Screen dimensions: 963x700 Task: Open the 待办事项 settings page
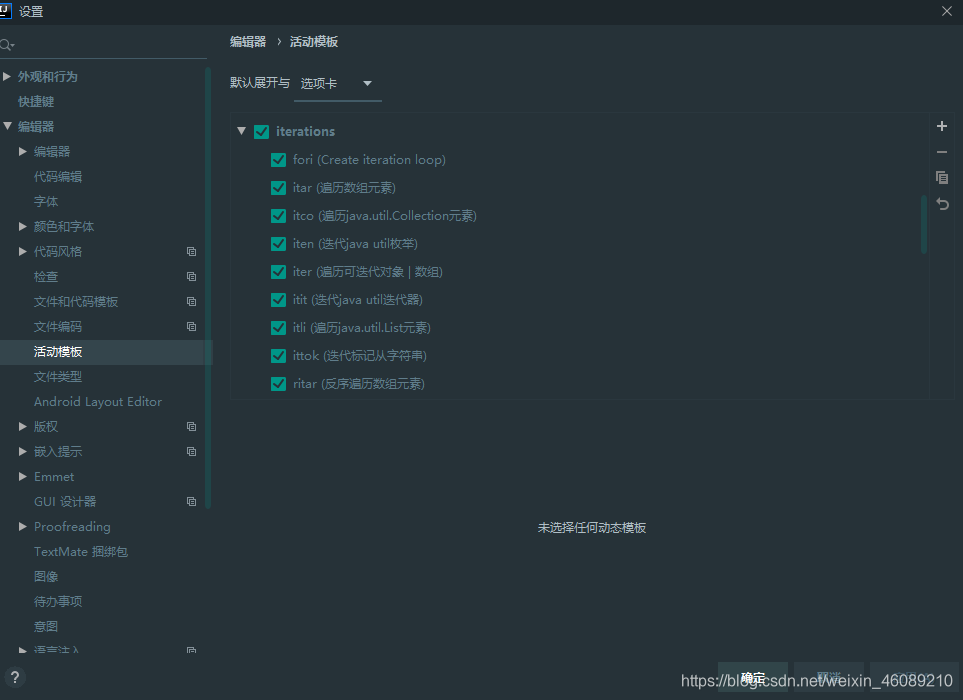[58, 602]
